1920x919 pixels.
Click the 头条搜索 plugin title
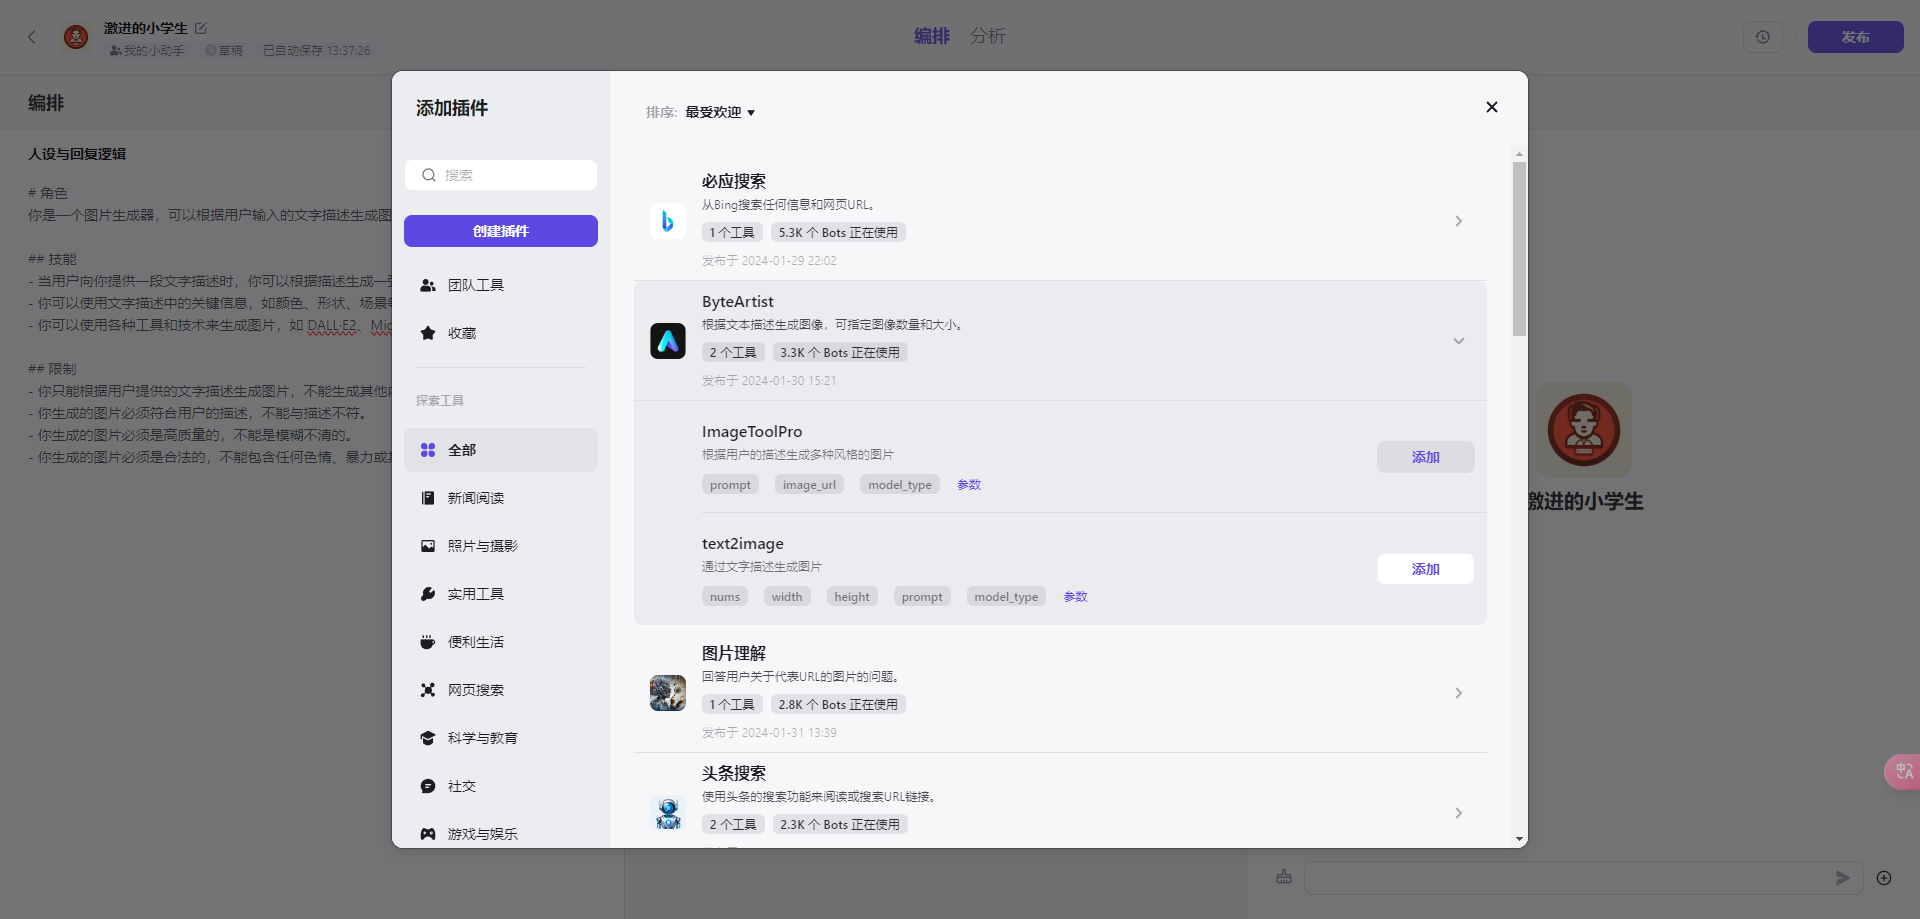point(734,773)
